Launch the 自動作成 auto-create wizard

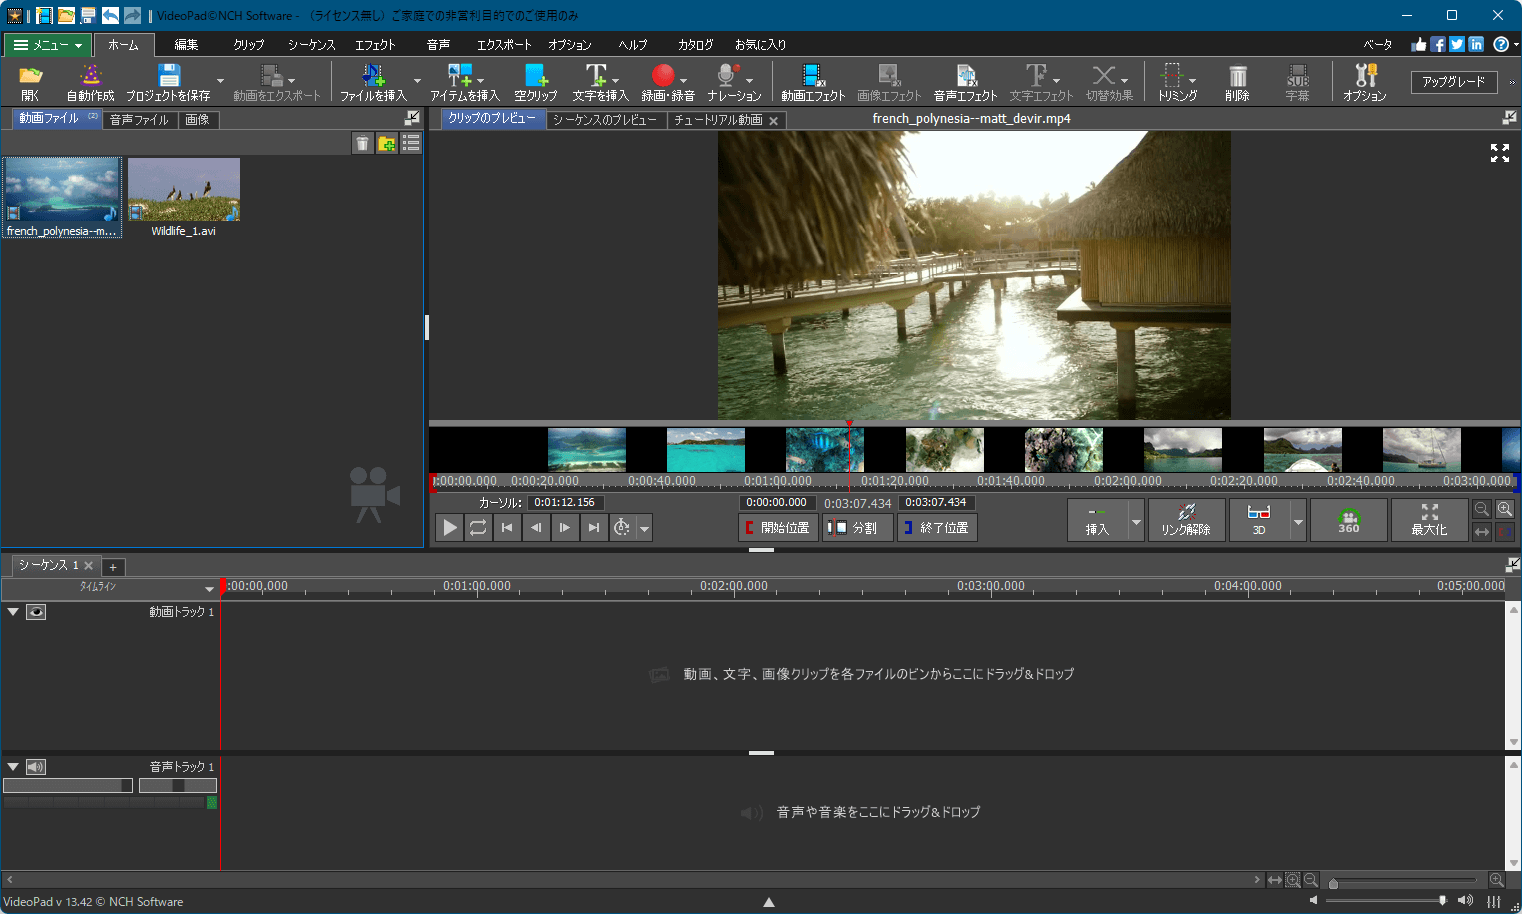[x=90, y=82]
